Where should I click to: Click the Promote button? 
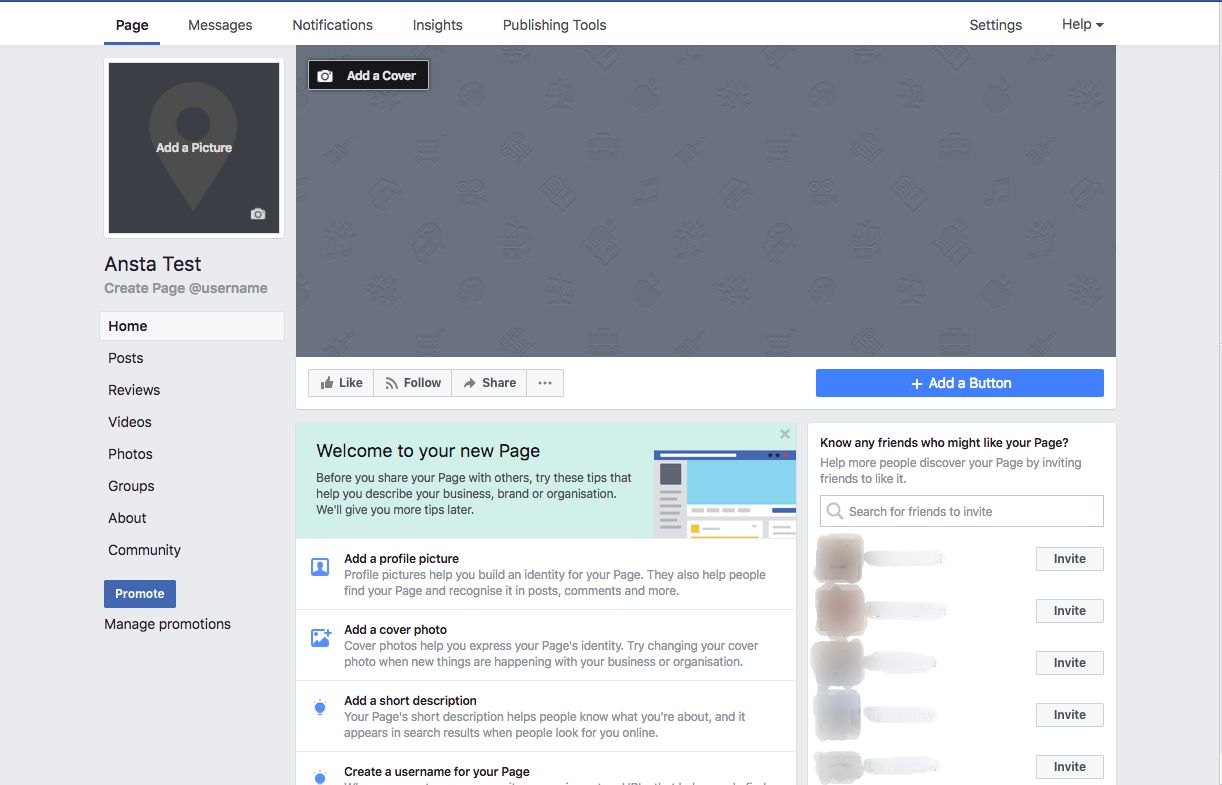[140, 593]
